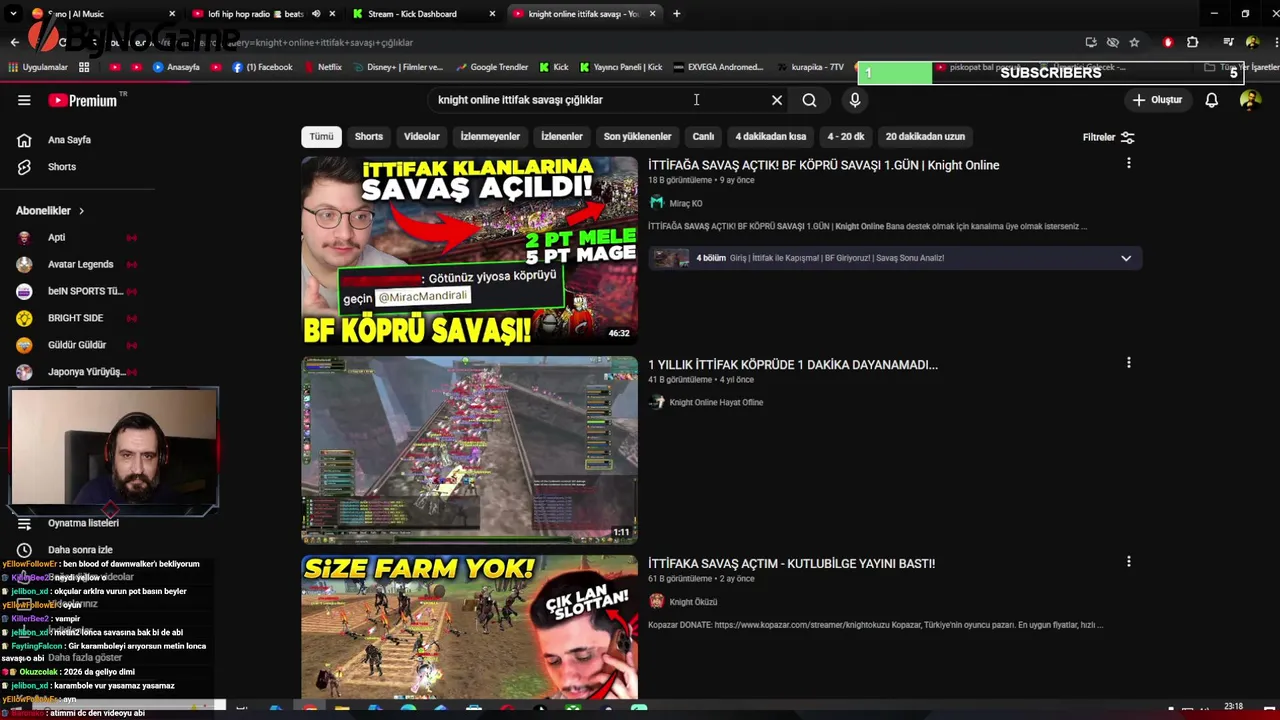Switch to the lofi hip hop radio tab
The width and height of the screenshot is (1280, 720).
point(255,14)
